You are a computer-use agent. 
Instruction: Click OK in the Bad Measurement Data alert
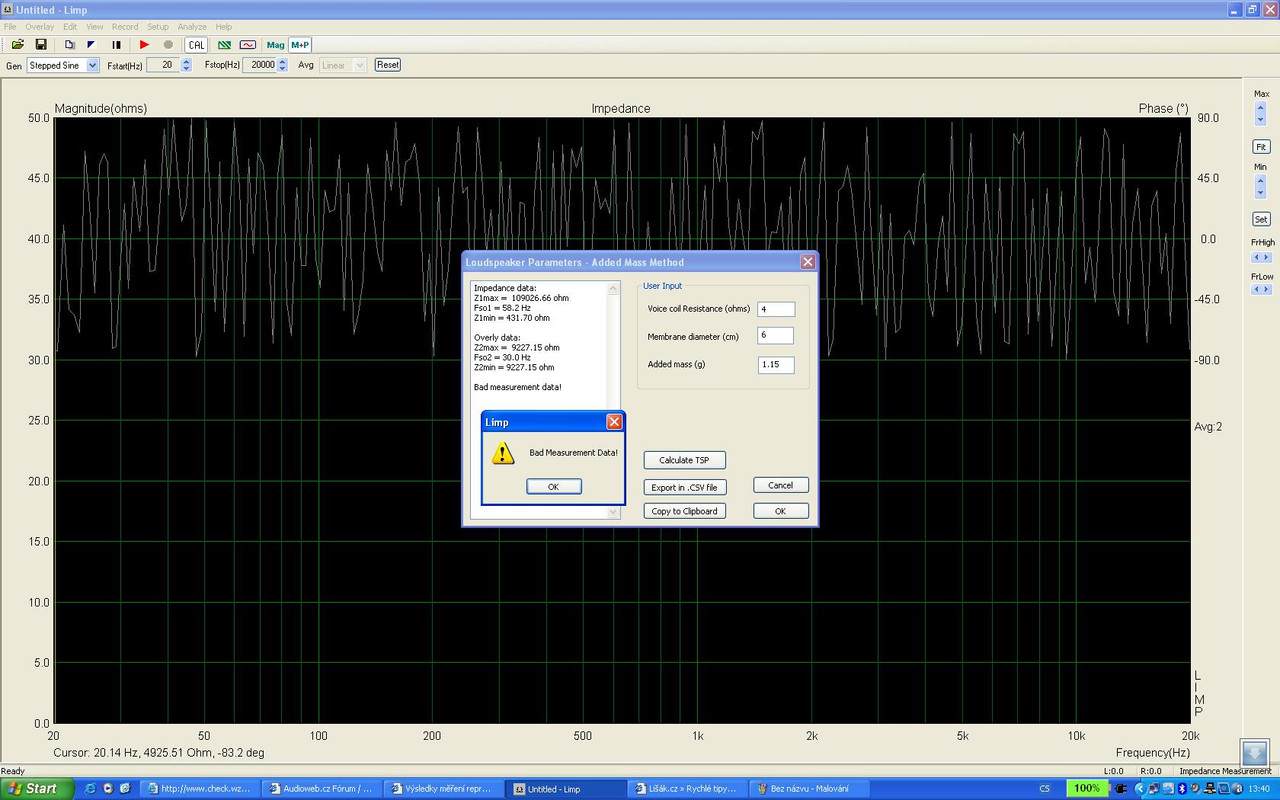pos(553,486)
